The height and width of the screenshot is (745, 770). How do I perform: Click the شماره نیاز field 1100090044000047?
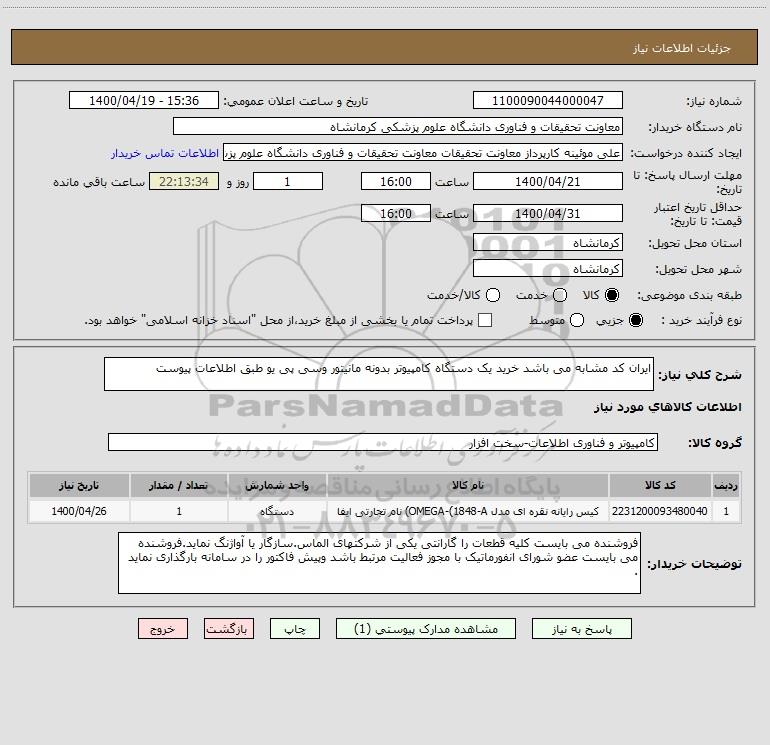548,100
